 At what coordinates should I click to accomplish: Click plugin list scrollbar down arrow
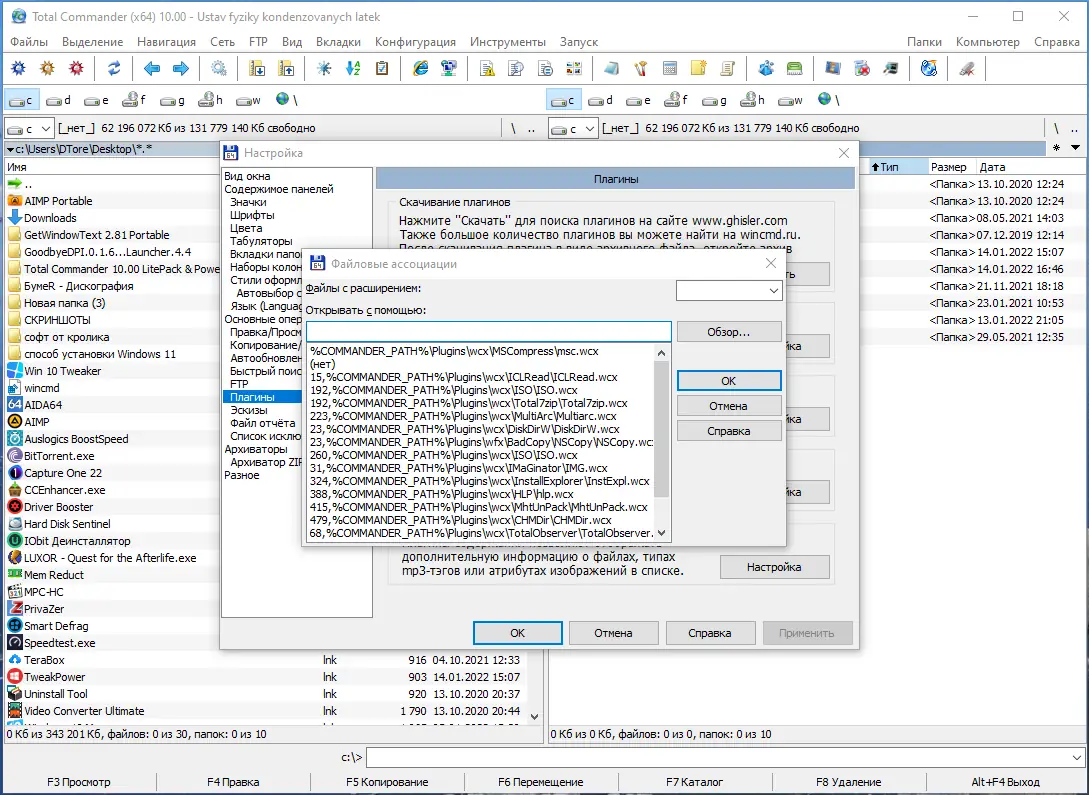point(661,533)
